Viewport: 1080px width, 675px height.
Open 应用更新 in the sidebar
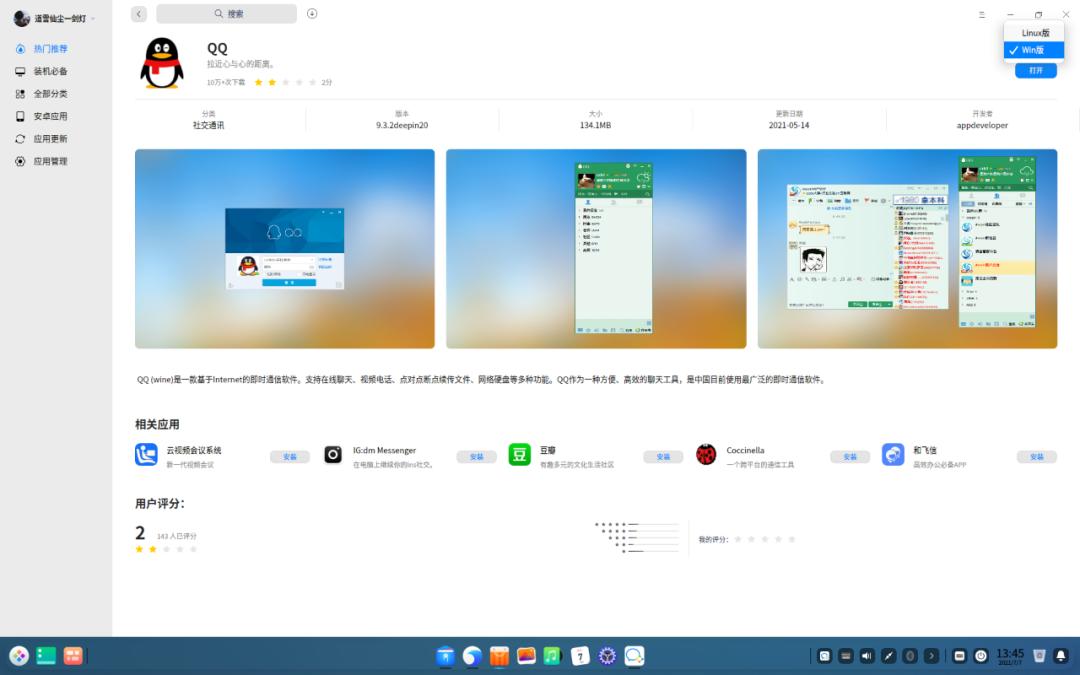(50, 139)
